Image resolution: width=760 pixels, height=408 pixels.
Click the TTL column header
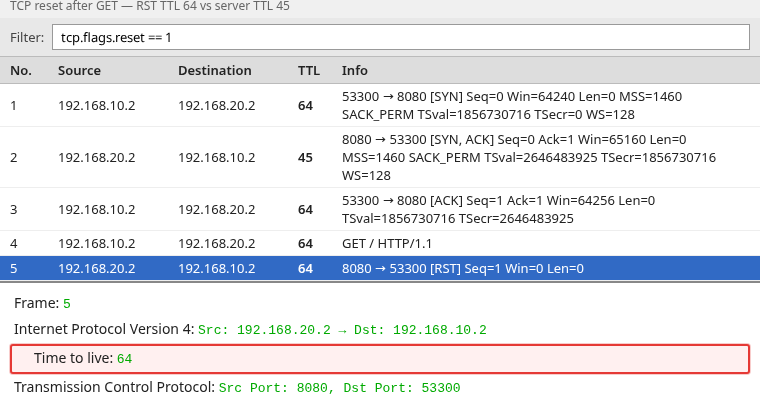pyautogui.click(x=309, y=71)
